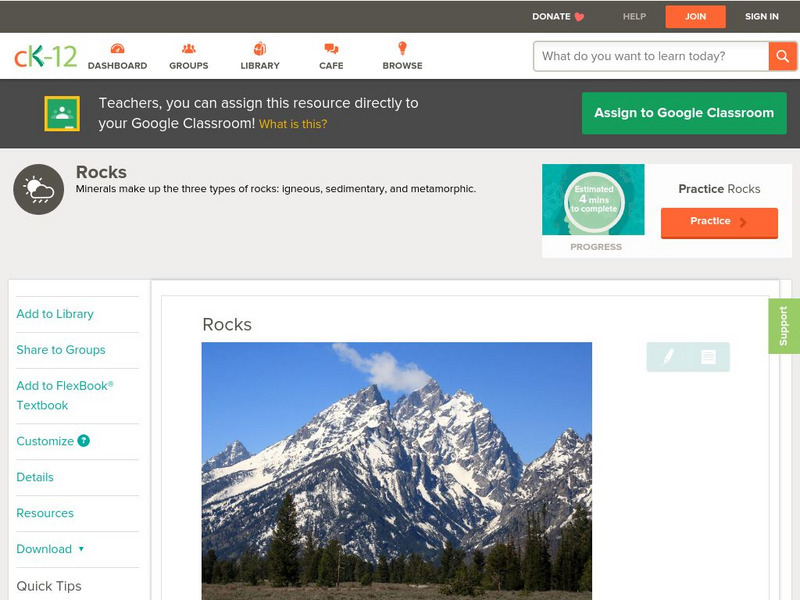Open the Details link
This screenshot has width=800, height=600.
(35, 477)
